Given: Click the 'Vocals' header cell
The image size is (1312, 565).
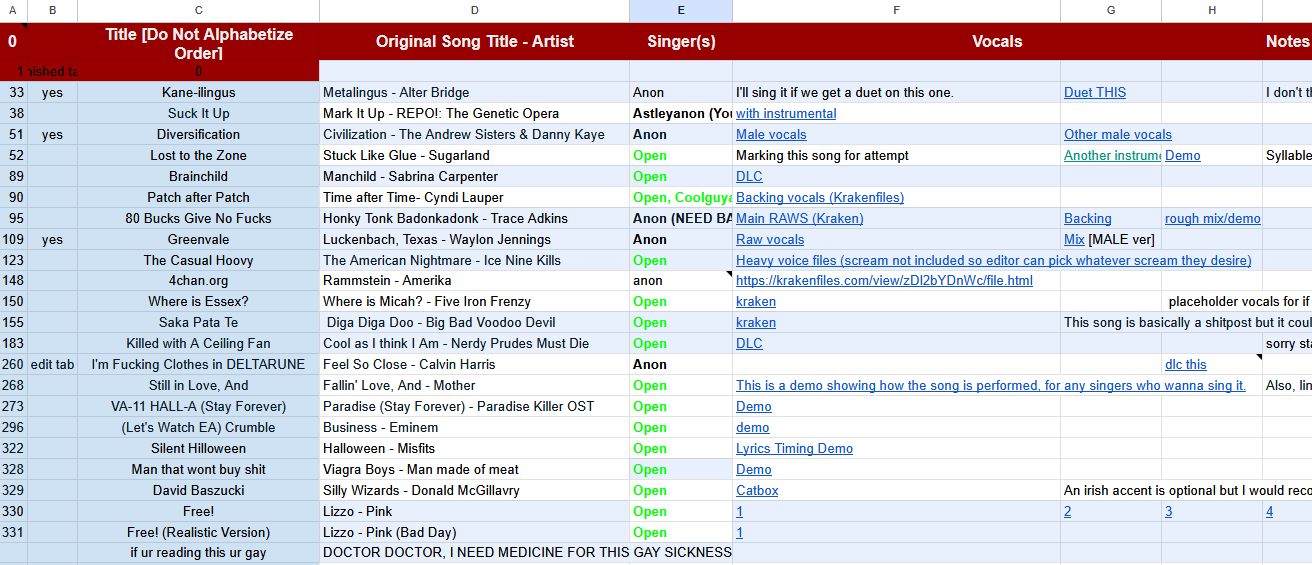Looking at the screenshot, I should point(997,41).
